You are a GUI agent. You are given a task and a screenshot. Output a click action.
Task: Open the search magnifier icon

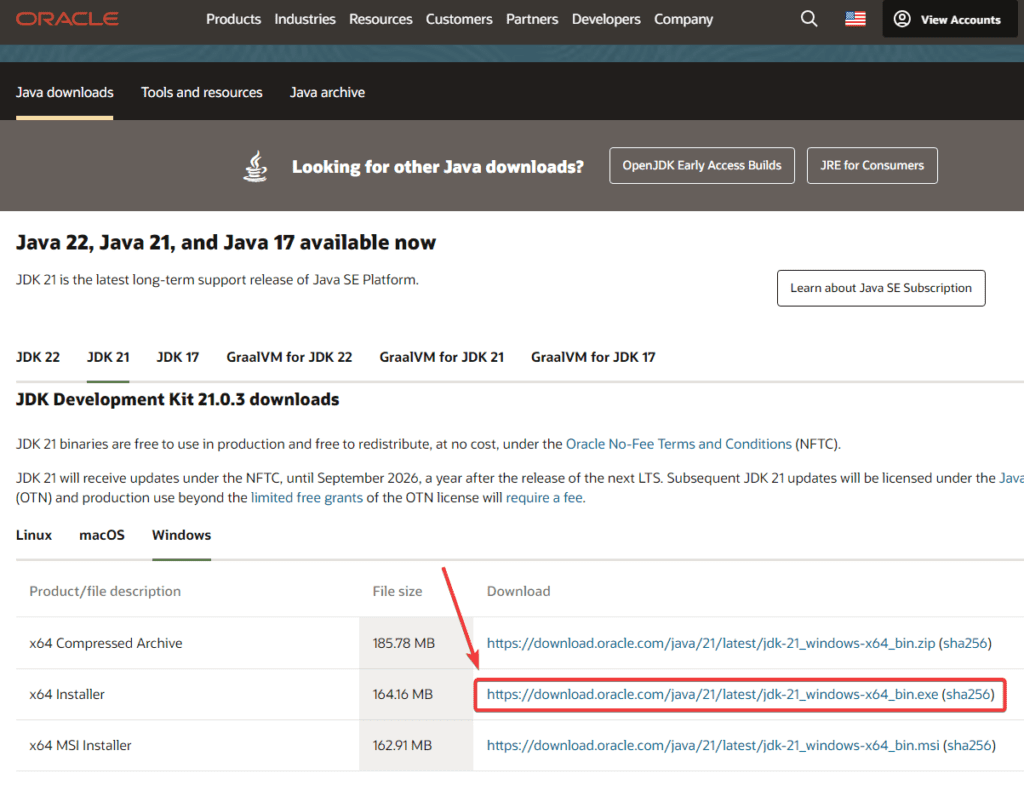point(809,19)
